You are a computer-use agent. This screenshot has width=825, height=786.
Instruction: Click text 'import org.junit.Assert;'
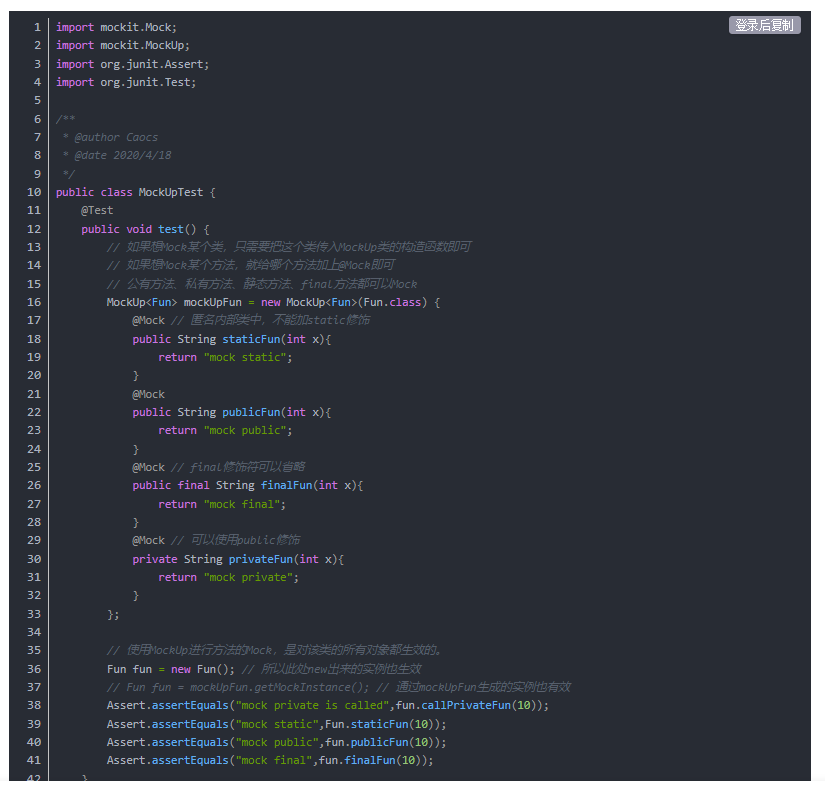pyautogui.click(x=132, y=64)
